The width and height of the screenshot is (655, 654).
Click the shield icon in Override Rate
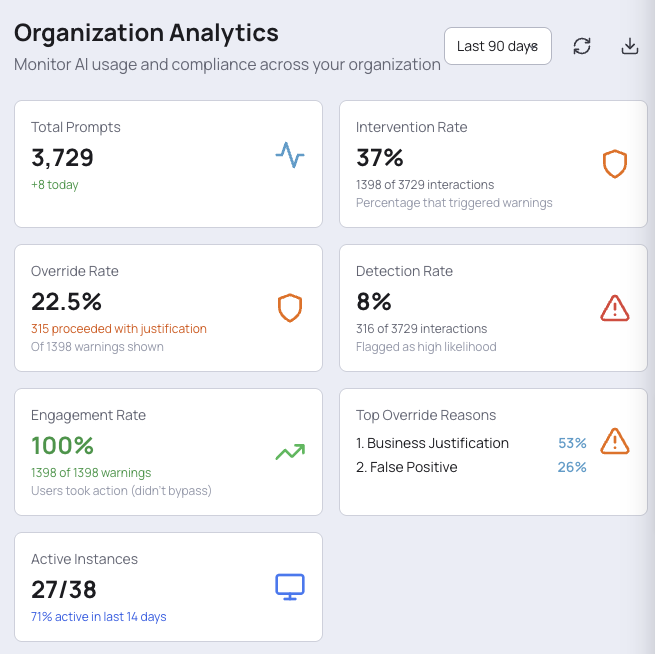(290, 308)
